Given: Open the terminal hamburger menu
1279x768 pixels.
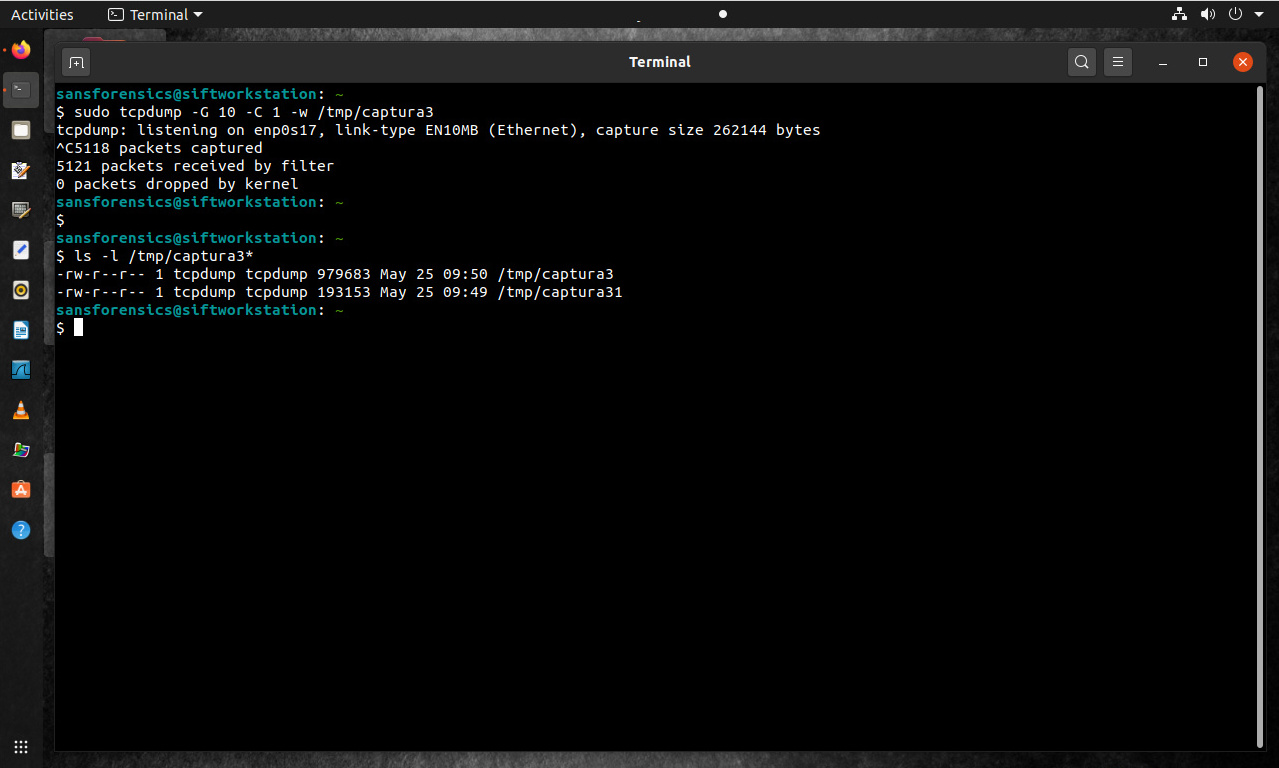Looking at the screenshot, I should tap(1118, 62).
